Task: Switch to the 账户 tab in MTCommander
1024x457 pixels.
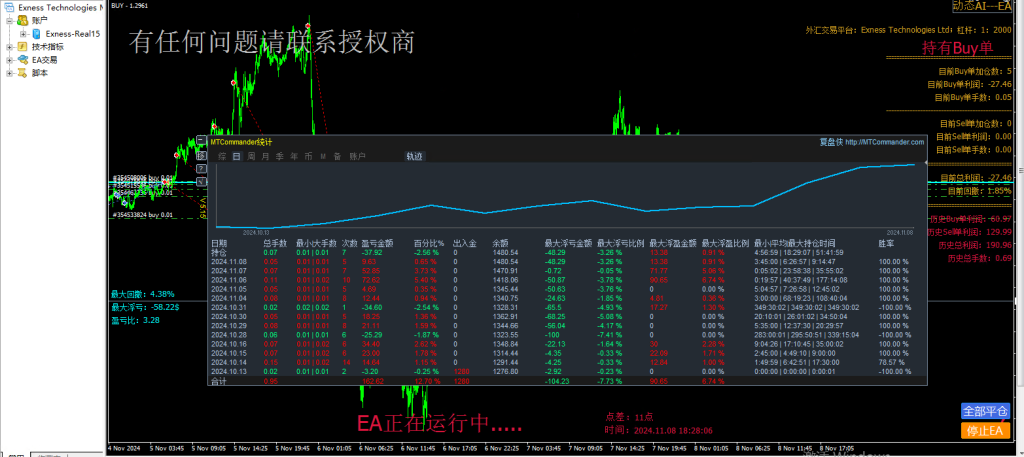Action: click(357, 156)
